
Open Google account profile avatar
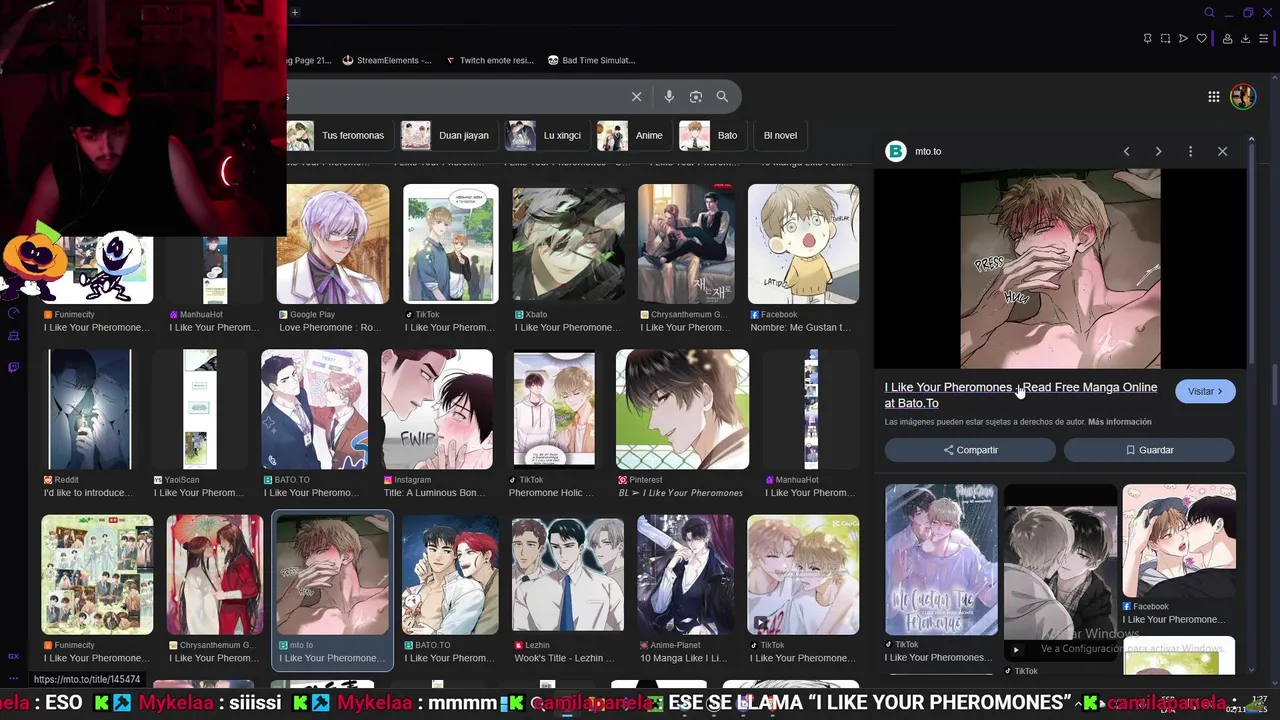click(1243, 96)
